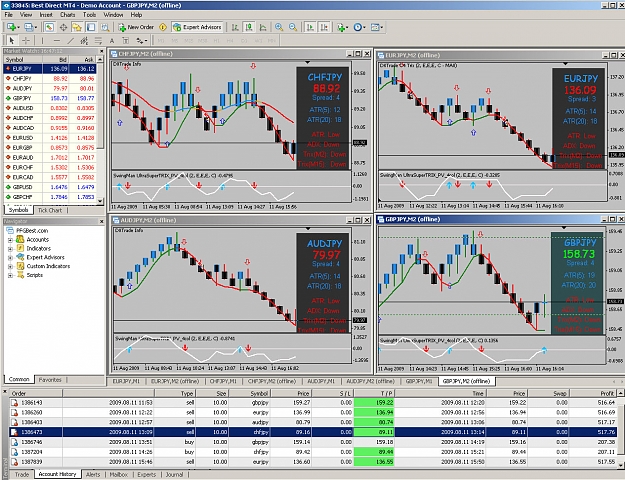
Task: Select the Fibonacci Retracement tool
Action: (98, 40)
